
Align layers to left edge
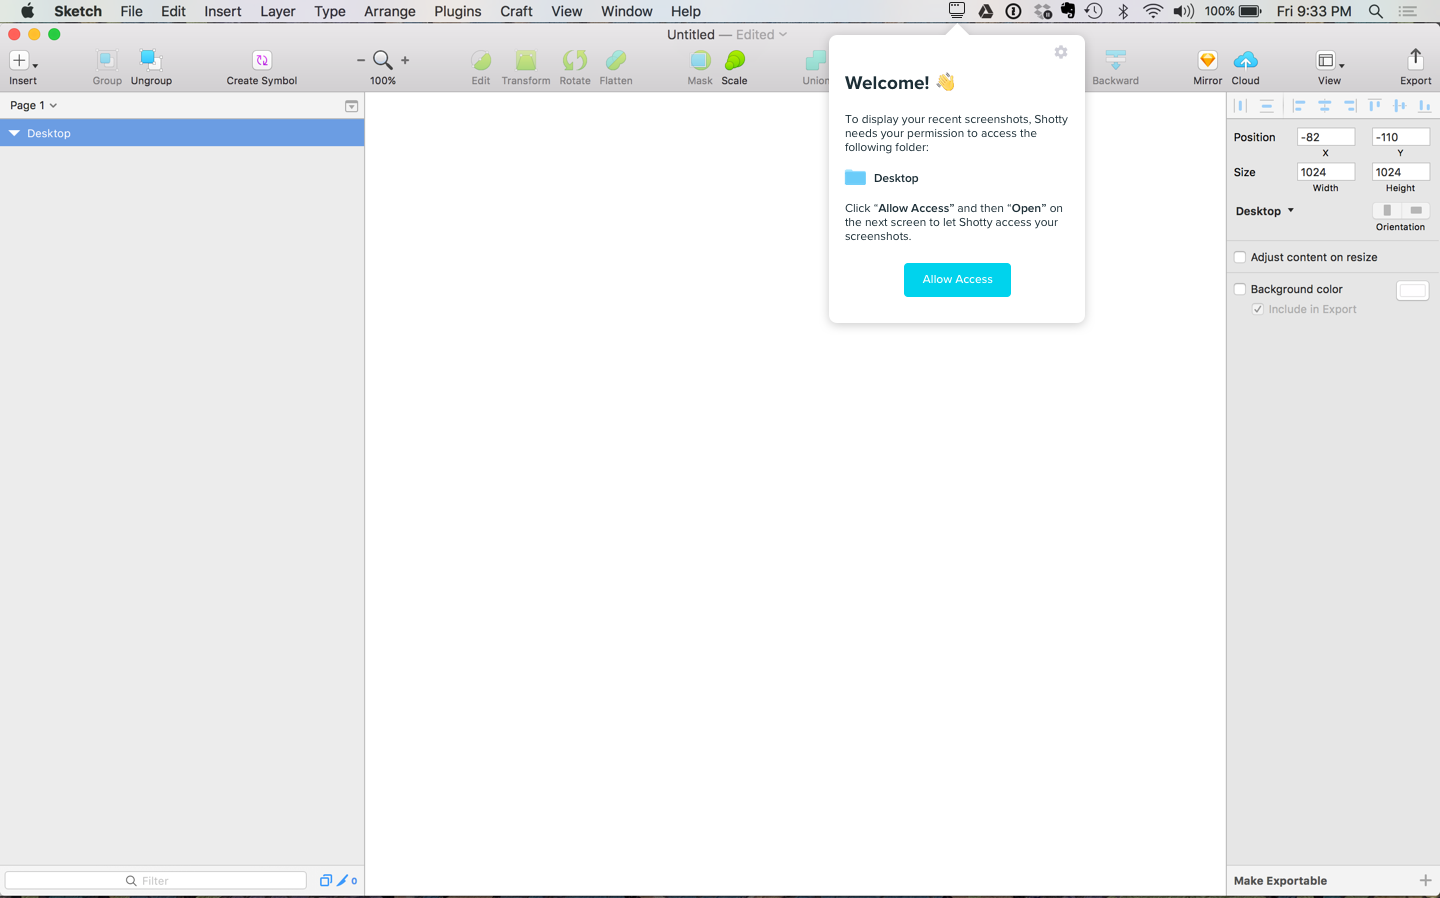[x=1299, y=105]
